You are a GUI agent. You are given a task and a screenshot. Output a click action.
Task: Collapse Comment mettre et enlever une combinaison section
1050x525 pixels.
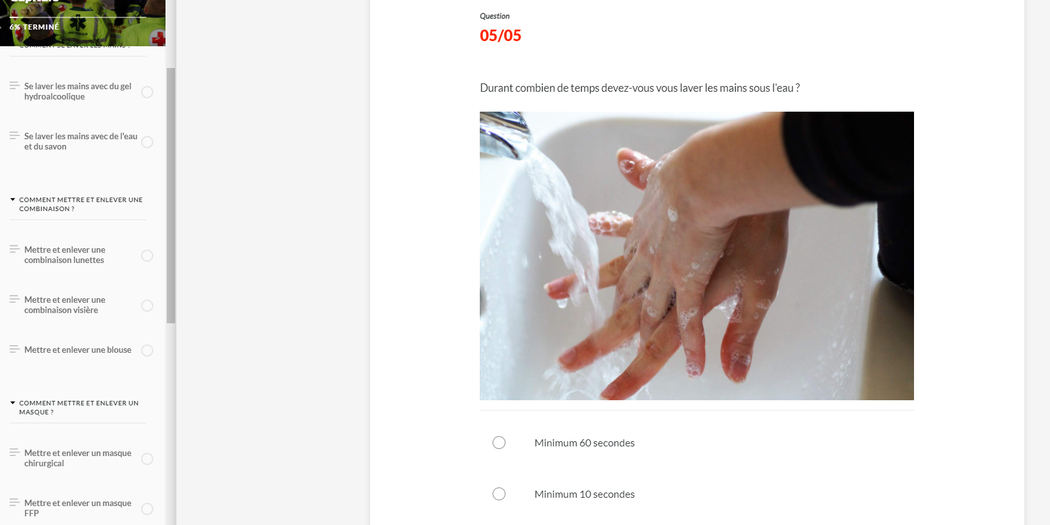(x=13, y=200)
